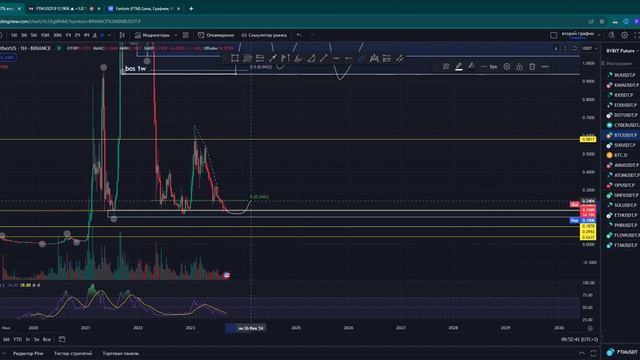The width and height of the screenshot is (640, 360).
Task: Open the Торговая панель tab
Action: (x=121, y=353)
